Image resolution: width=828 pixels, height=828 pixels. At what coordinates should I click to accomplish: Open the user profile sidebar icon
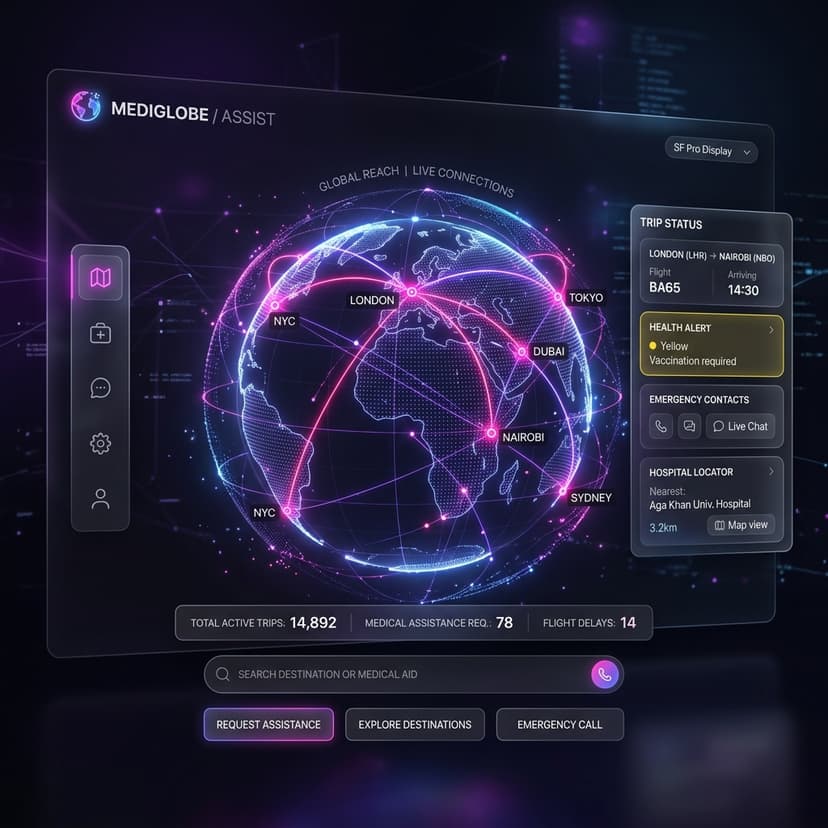(x=100, y=499)
